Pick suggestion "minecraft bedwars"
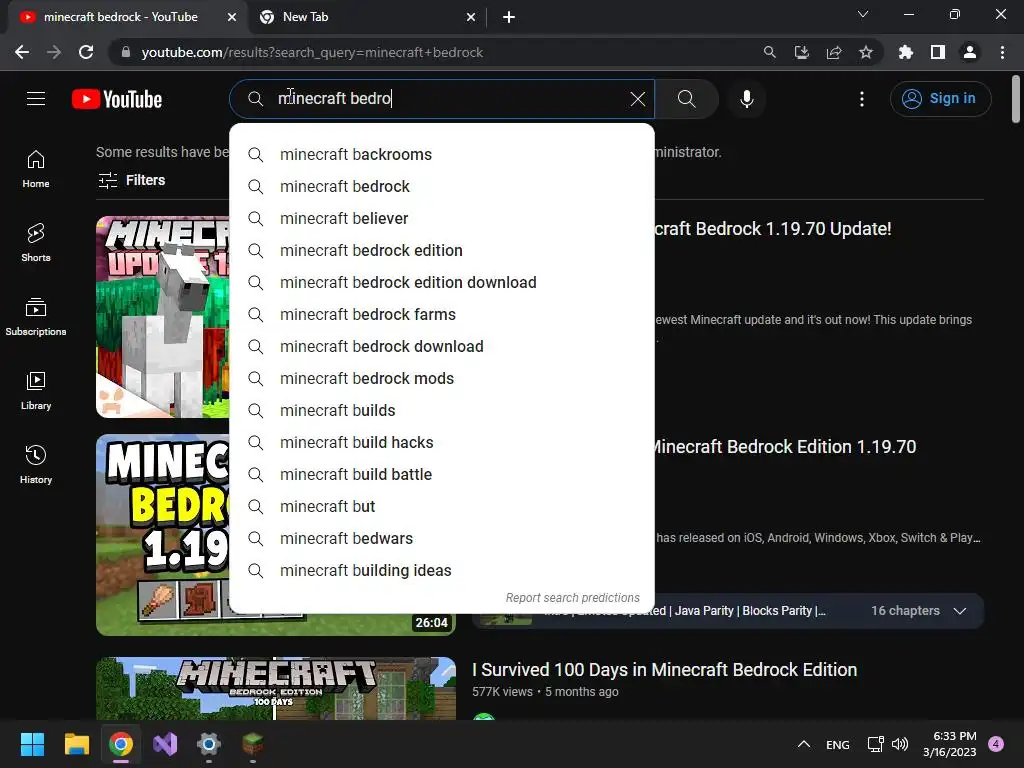 pyautogui.click(x=441, y=539)
